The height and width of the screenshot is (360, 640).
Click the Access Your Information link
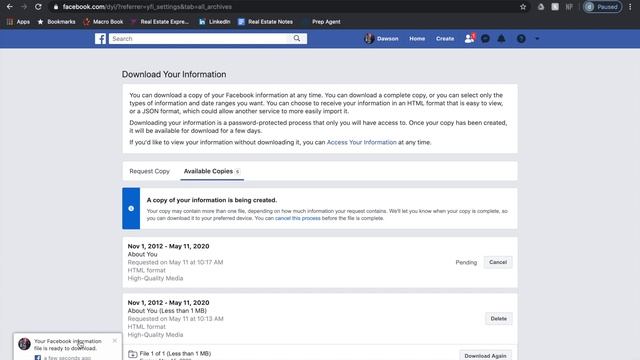[362, 142]
